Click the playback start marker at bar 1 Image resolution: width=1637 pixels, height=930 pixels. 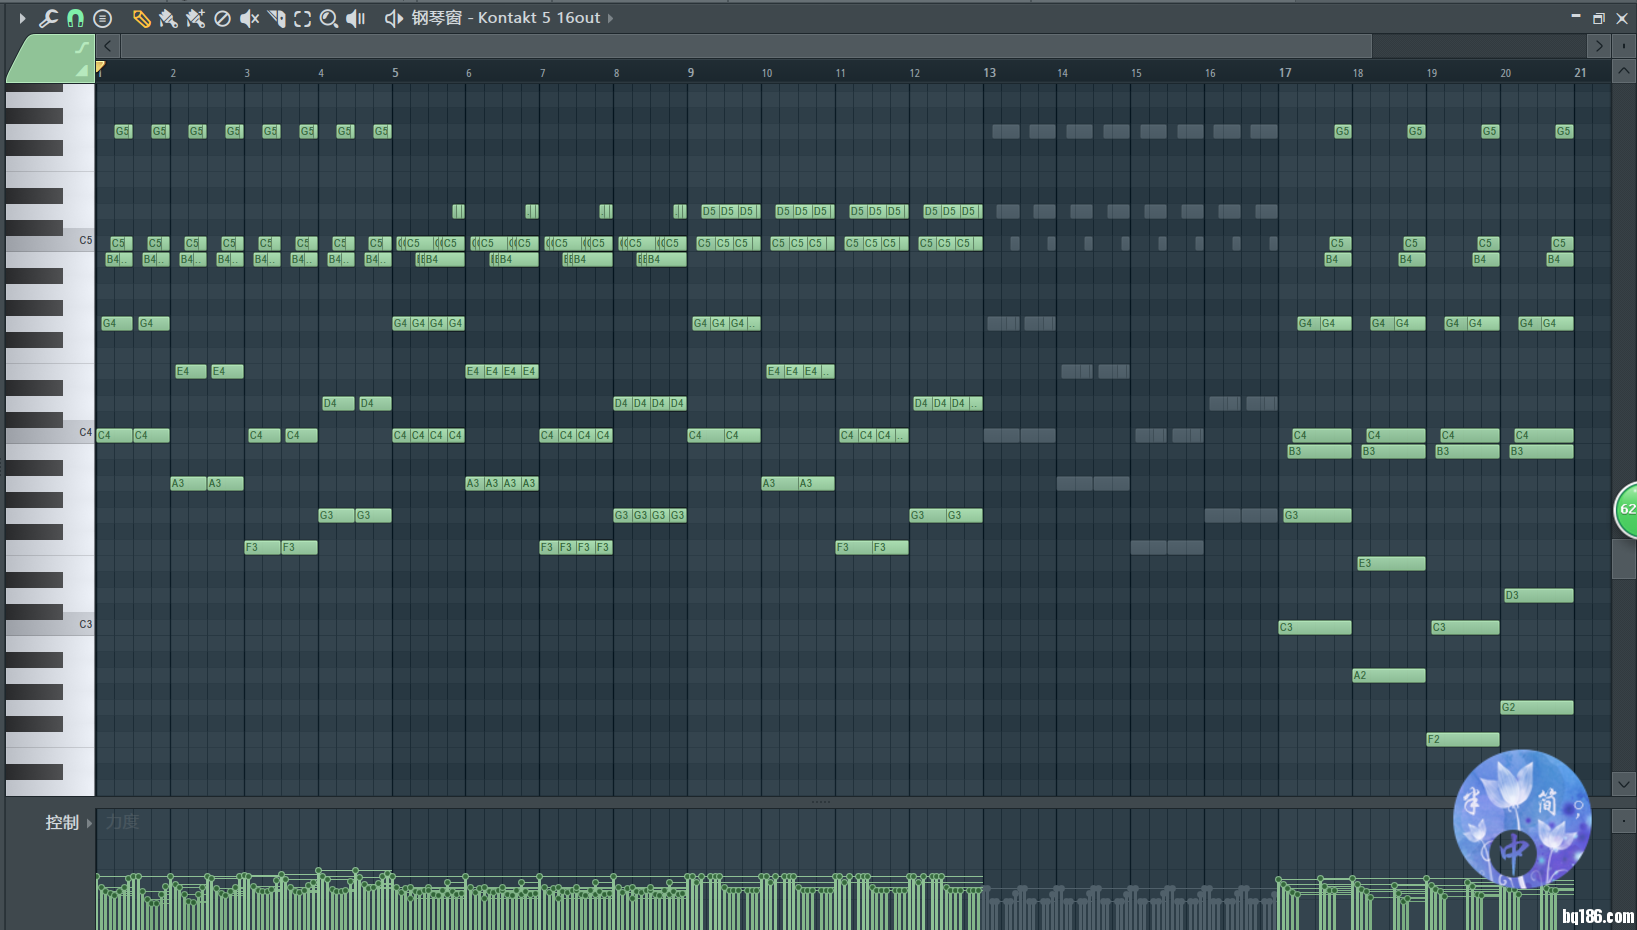(100, 68)
